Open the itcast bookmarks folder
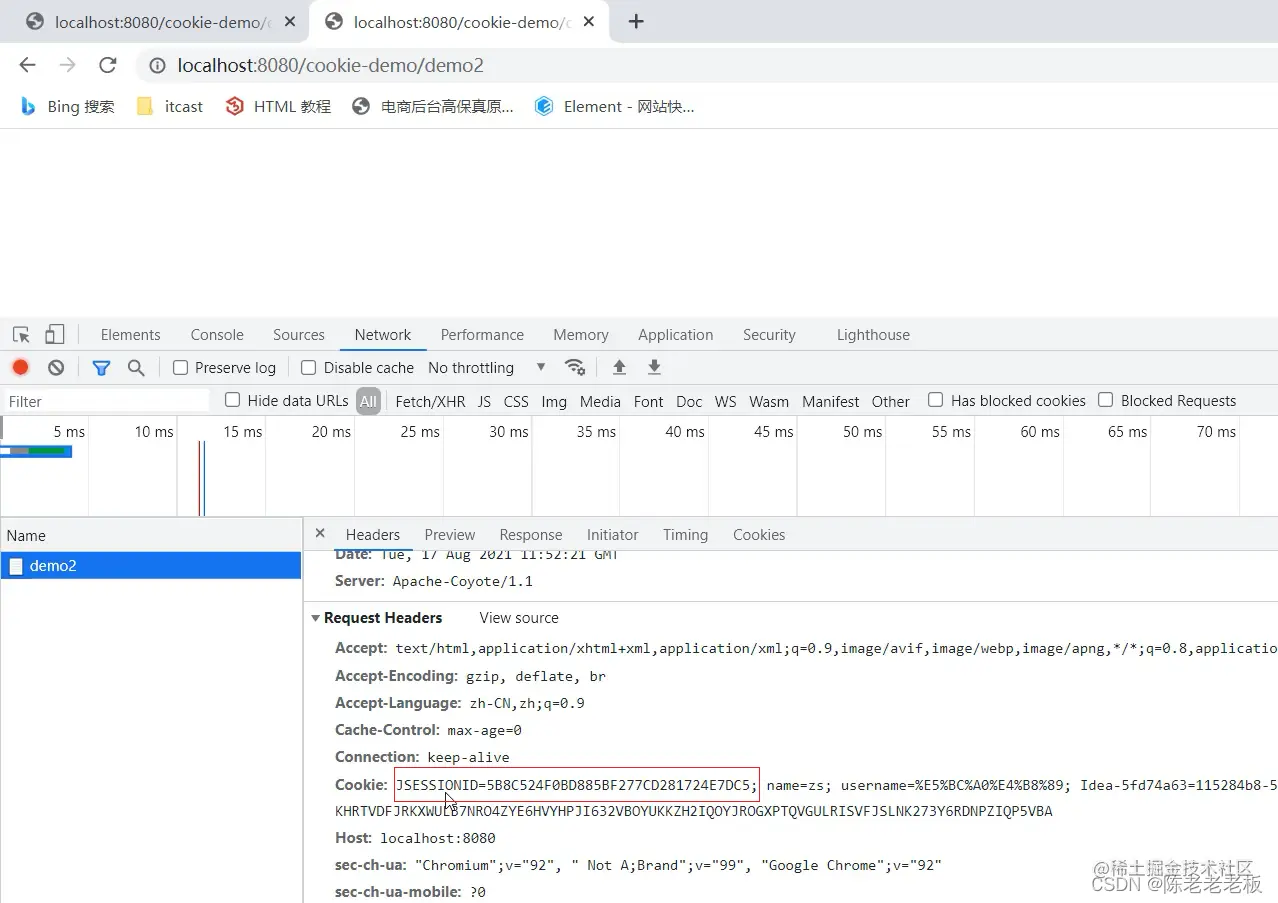 pos(170,106)
